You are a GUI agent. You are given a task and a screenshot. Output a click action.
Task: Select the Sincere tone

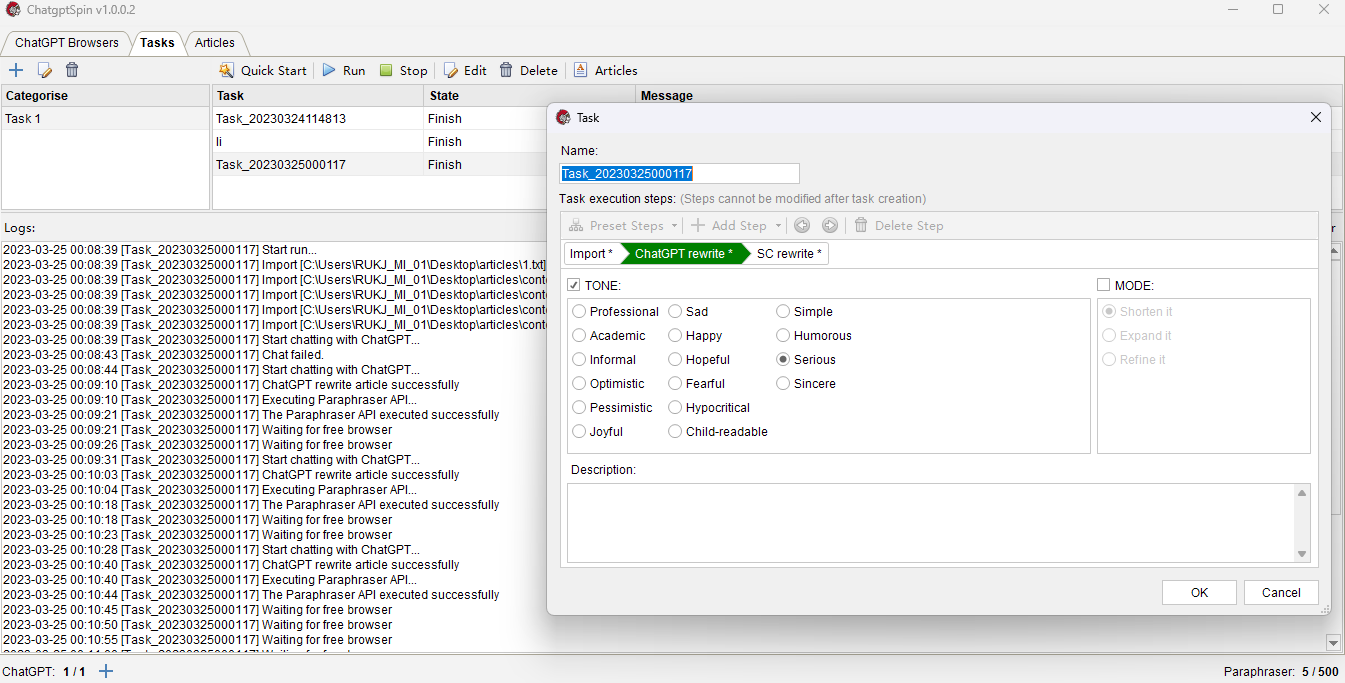[806, 384]
